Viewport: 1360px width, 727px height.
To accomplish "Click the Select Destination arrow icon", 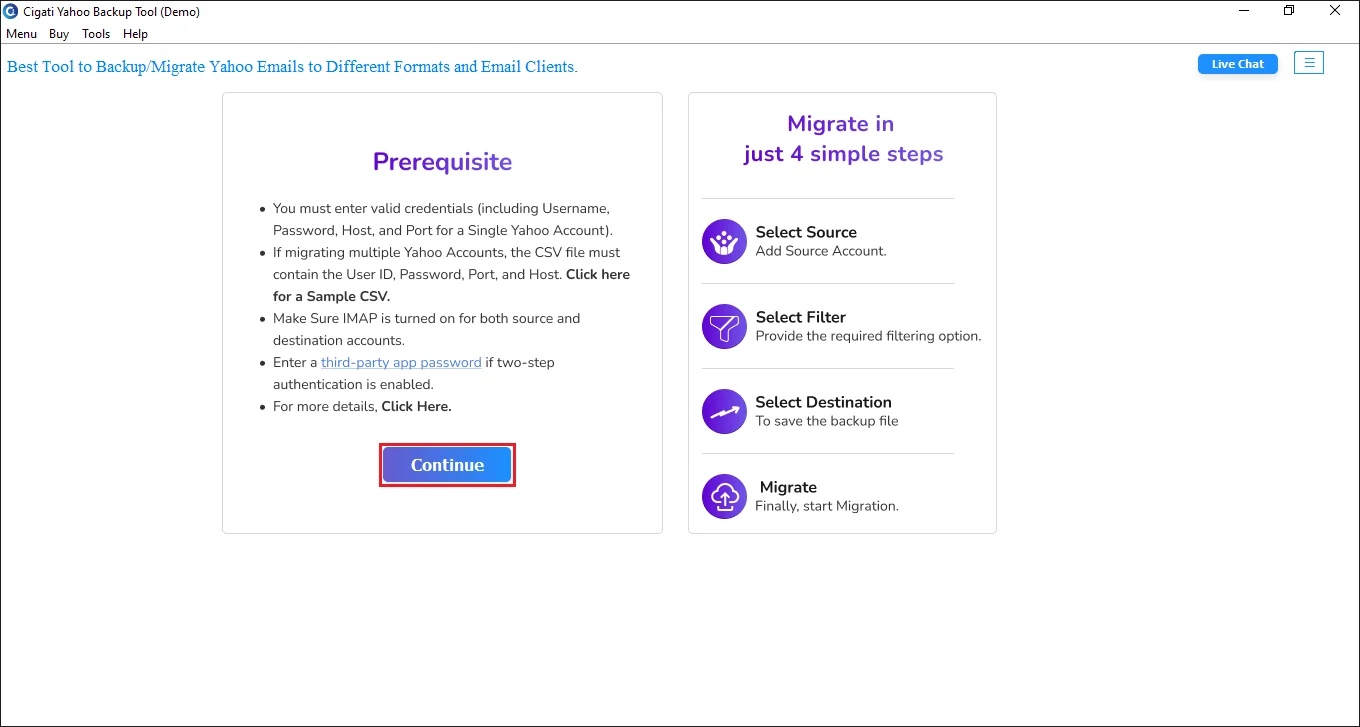I will 724,411.
